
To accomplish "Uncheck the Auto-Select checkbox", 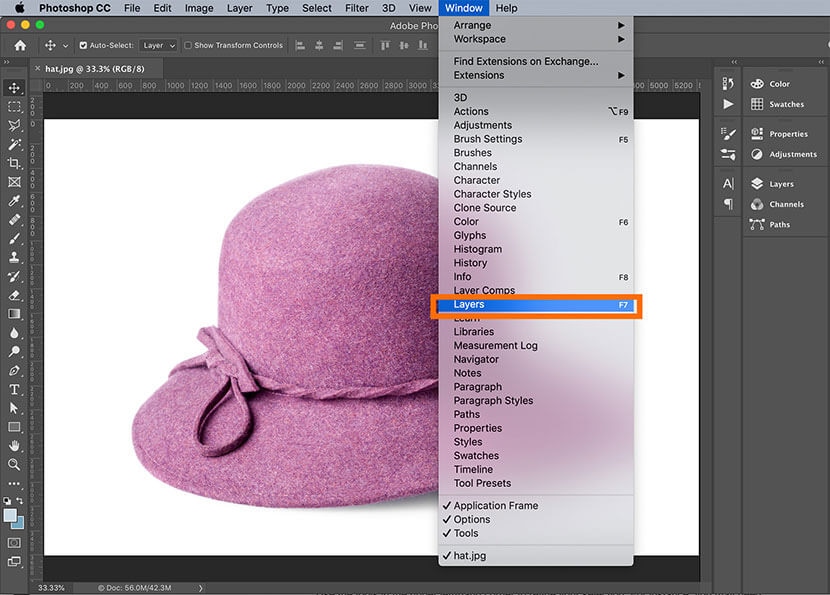I will click(83, 45).
